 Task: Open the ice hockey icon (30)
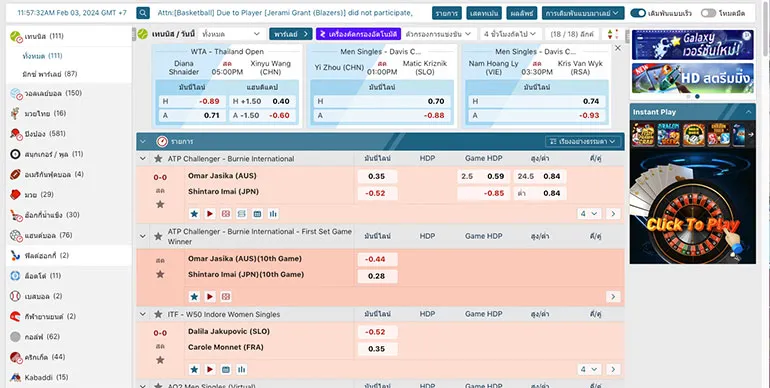[x=16, y=215]
